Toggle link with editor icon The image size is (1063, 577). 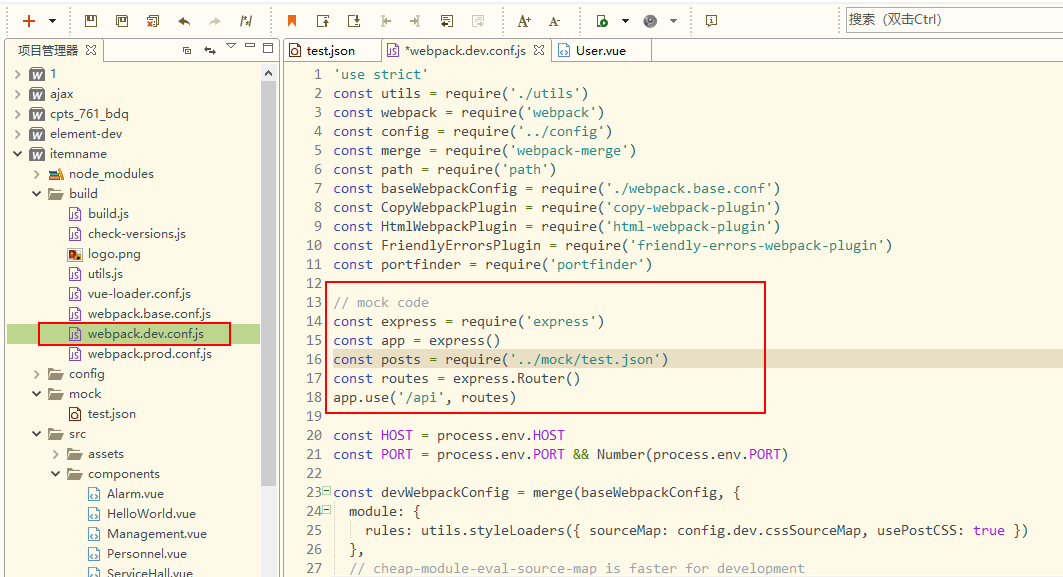pyautogui.click(x=209, y=50)
